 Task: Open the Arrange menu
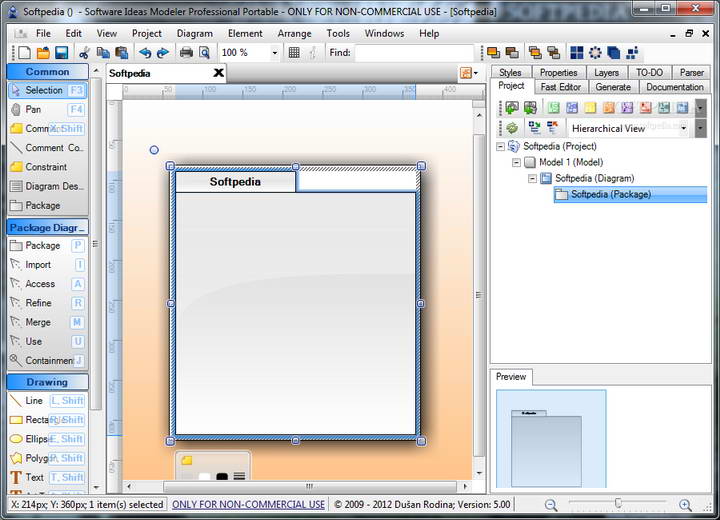(294, 34)
